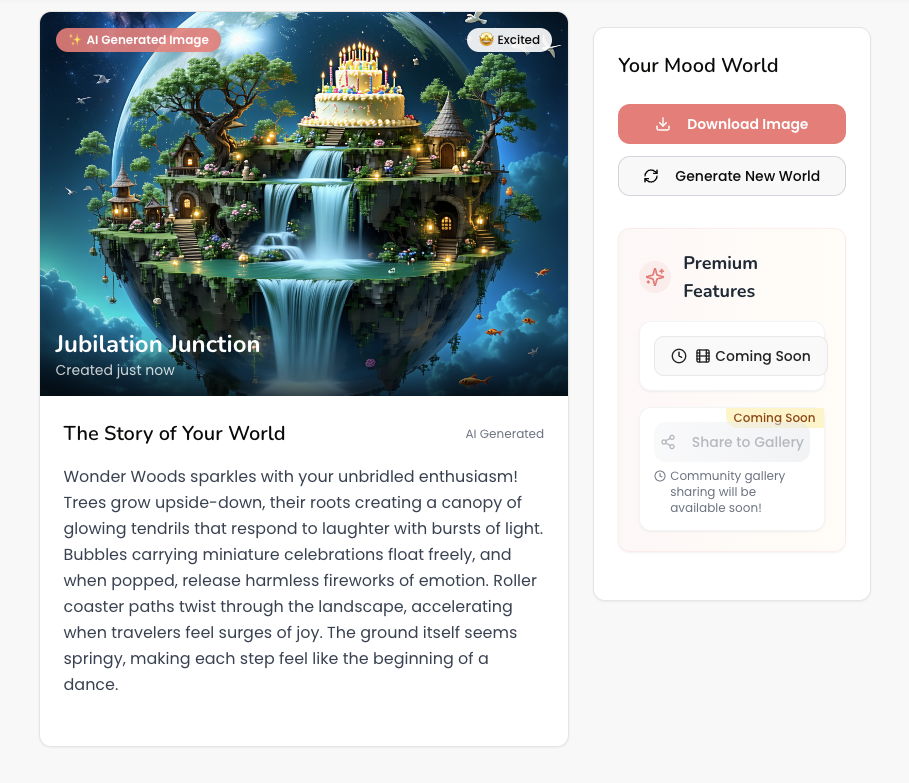Viewport: 909px width, 783px height.
Task: Open the floating island cake image
Action: [x=304, y=204]
